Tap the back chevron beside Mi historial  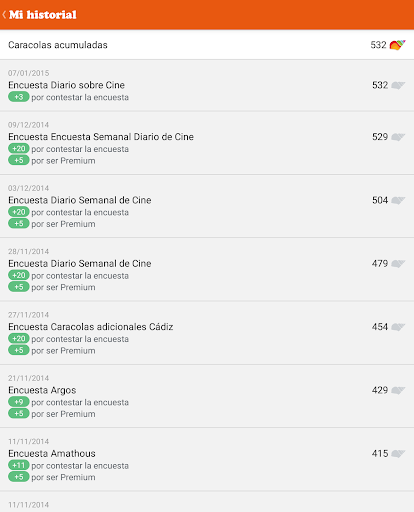(x=4, y=15)
